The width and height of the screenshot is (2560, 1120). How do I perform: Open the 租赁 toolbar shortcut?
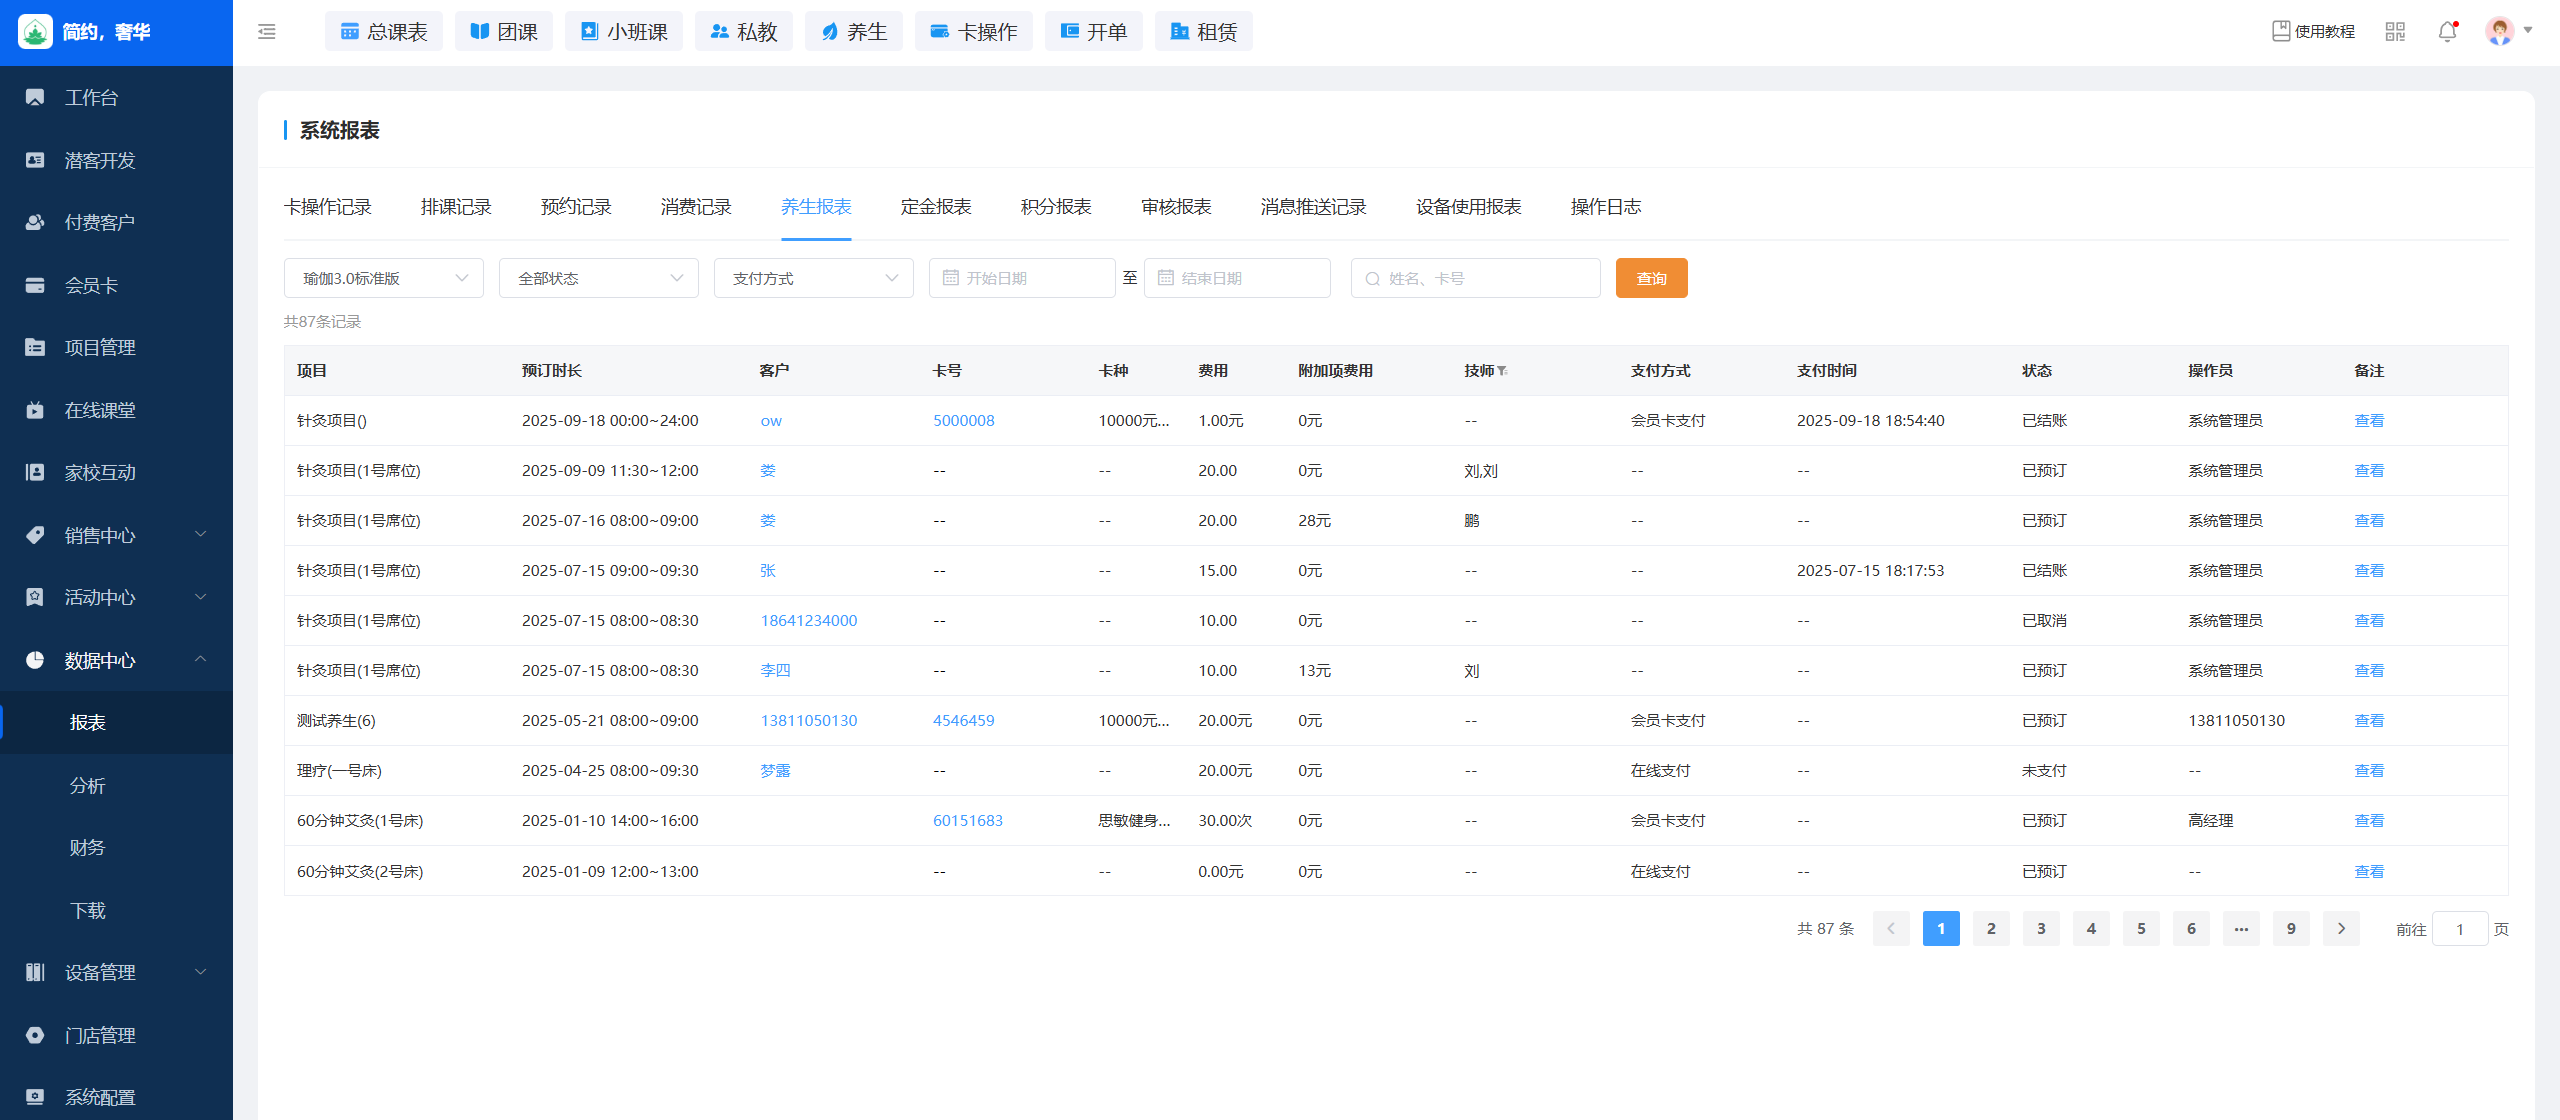(1203, 32)
